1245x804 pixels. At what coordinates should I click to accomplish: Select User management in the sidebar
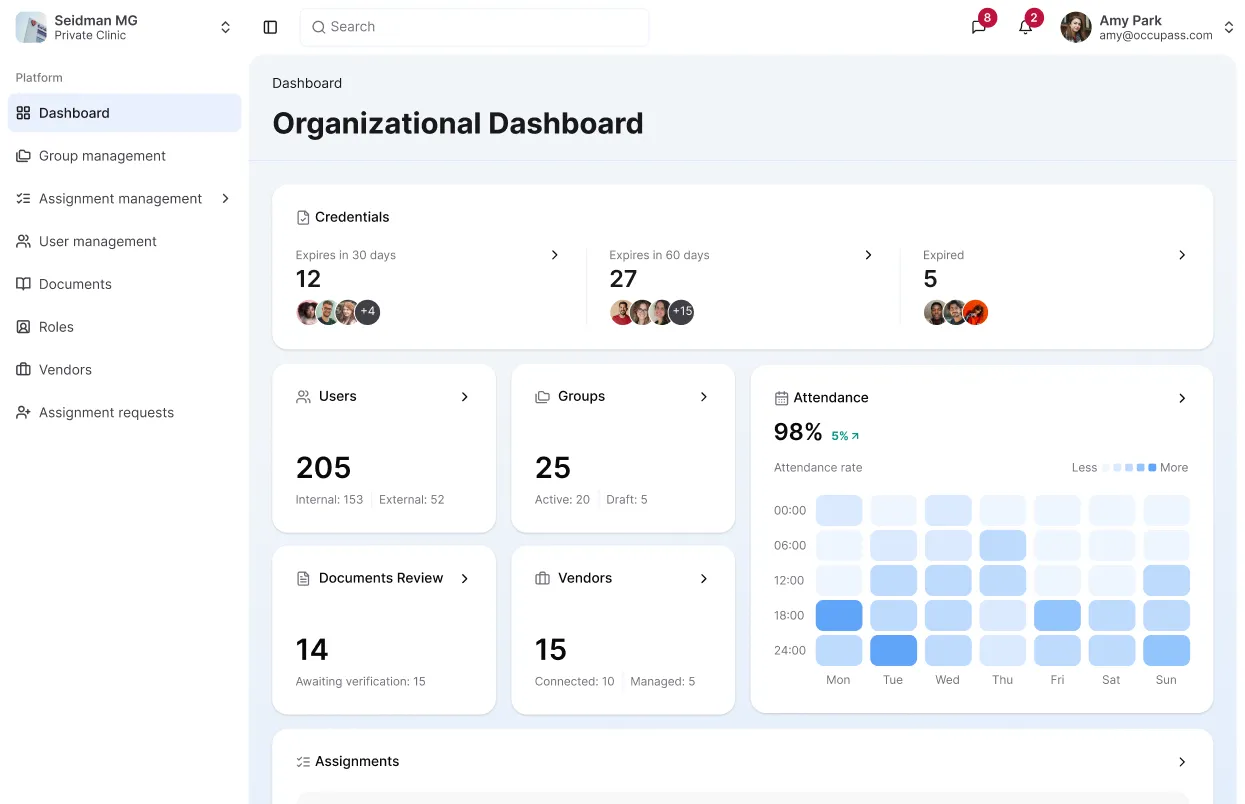point(98,242)
